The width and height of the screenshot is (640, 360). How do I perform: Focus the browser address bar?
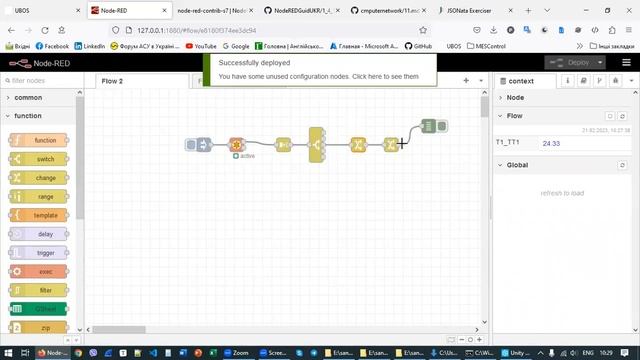(269, 30)
